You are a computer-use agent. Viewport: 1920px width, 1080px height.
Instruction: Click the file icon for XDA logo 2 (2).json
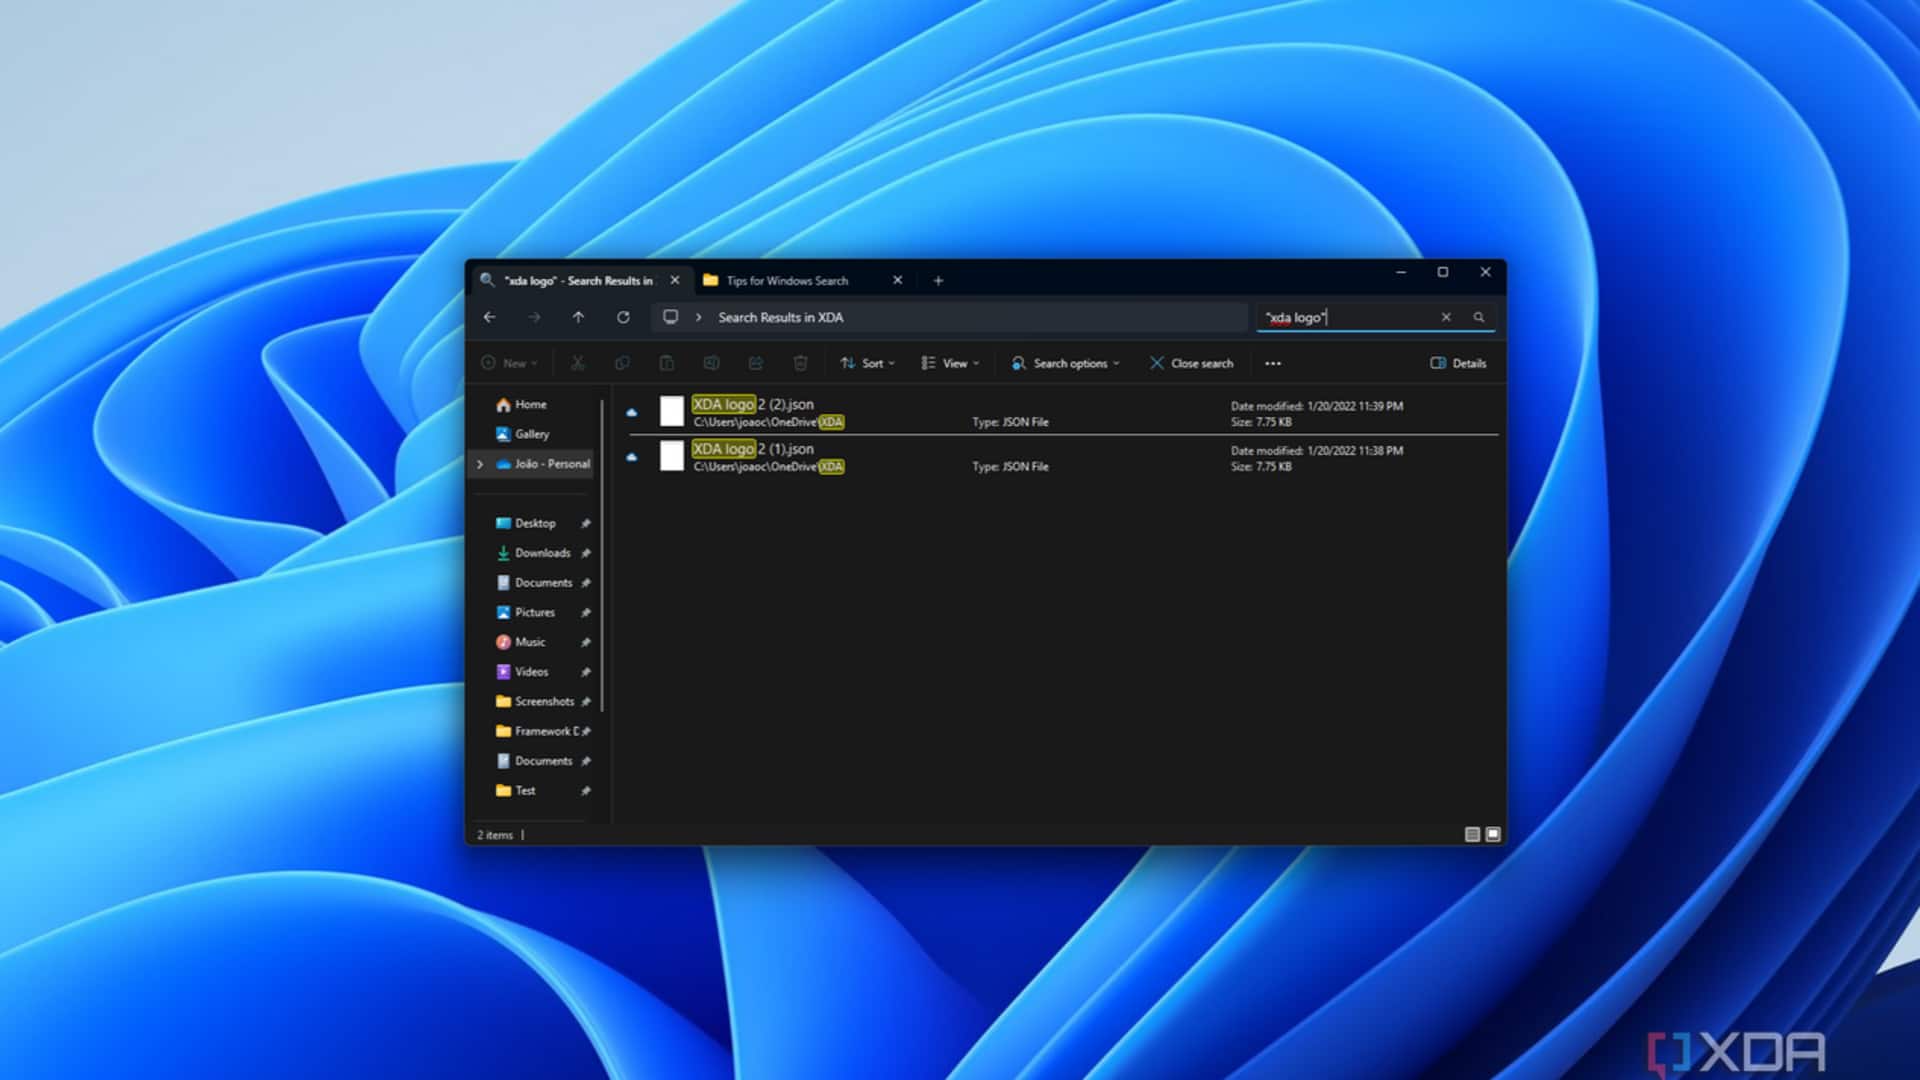pyautogui.click(x=672, y=411)
